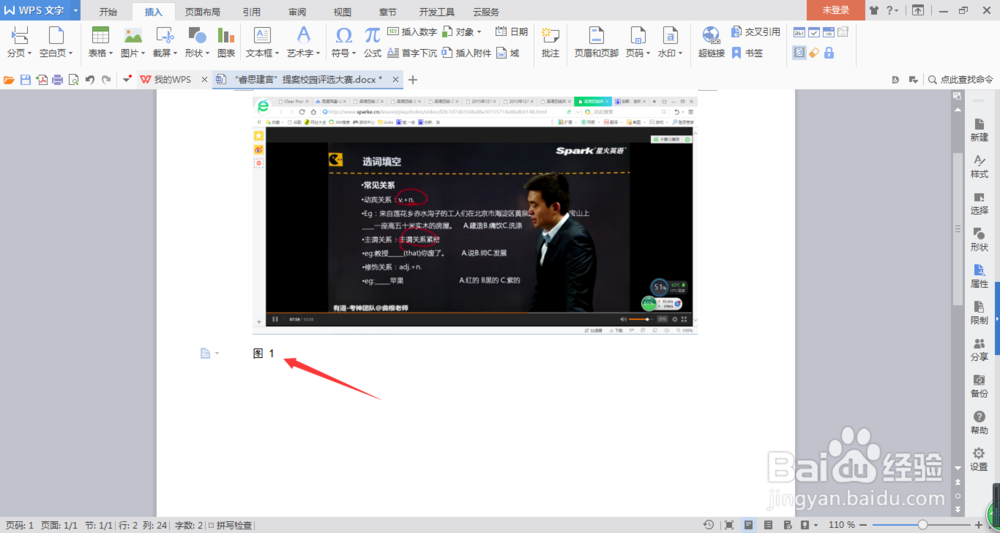Open 属性 in the side panel
Viewport: 1000px width, 533px height.
tap(979, 276)
